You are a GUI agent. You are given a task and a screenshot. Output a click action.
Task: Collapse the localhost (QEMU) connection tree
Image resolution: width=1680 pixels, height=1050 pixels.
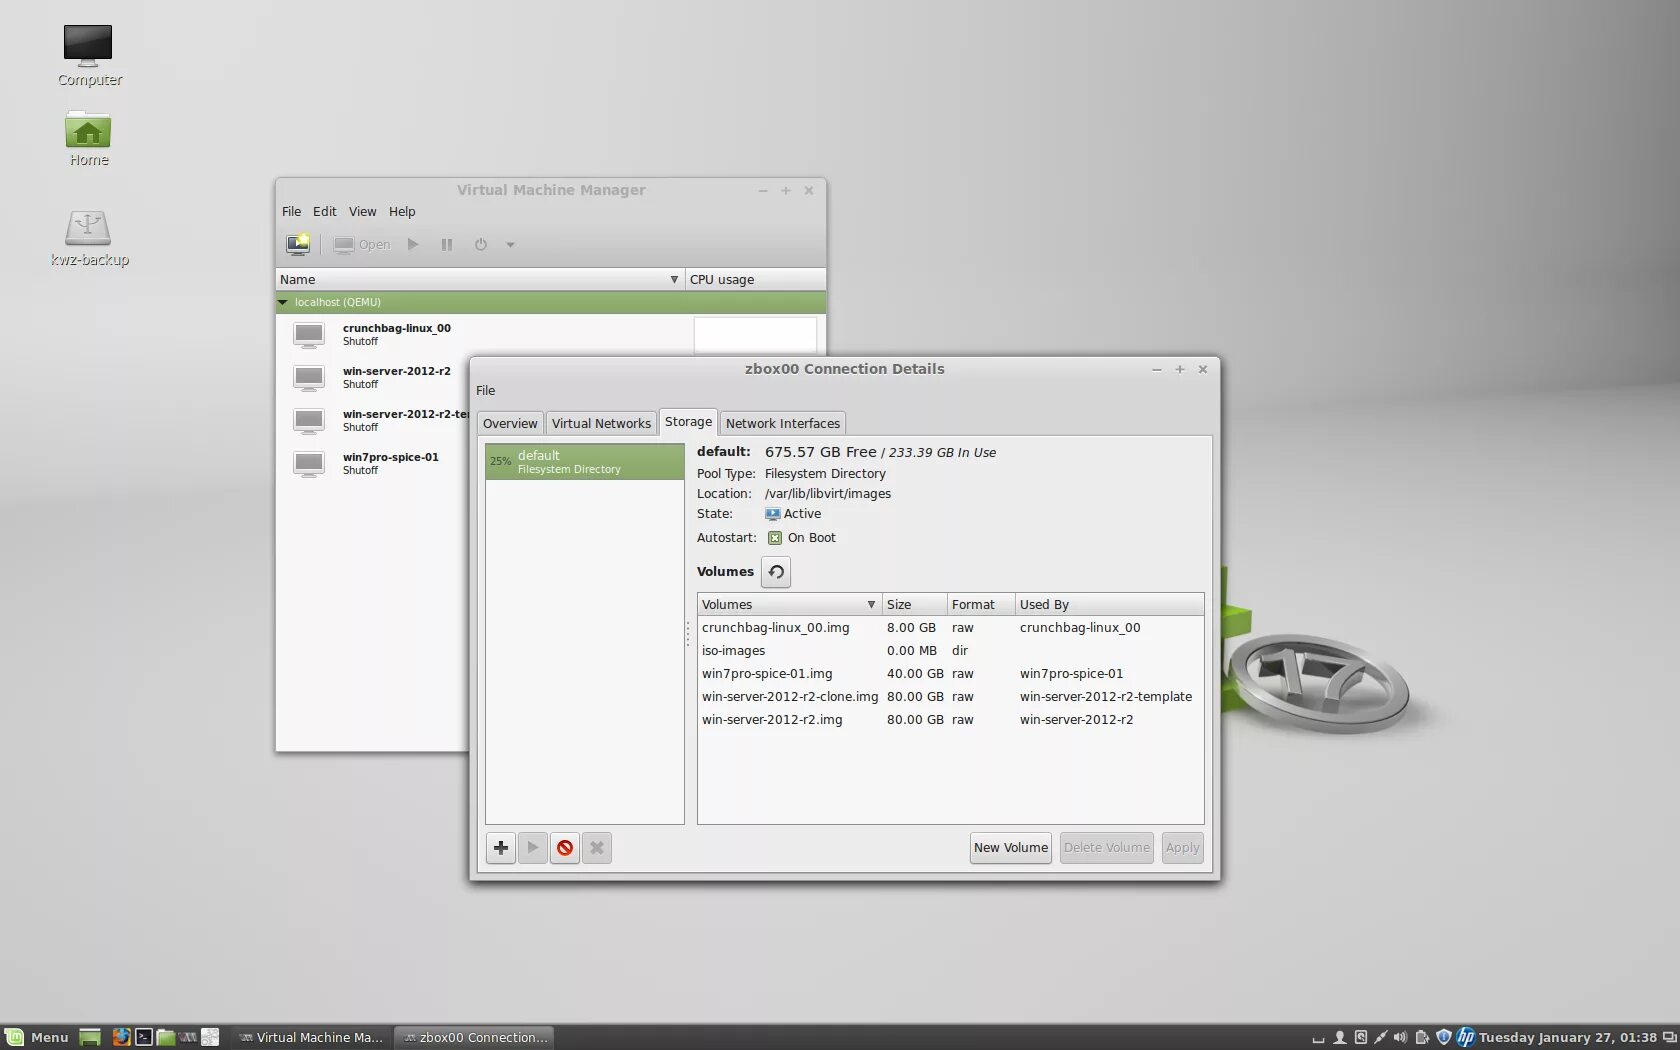point(283,302)
